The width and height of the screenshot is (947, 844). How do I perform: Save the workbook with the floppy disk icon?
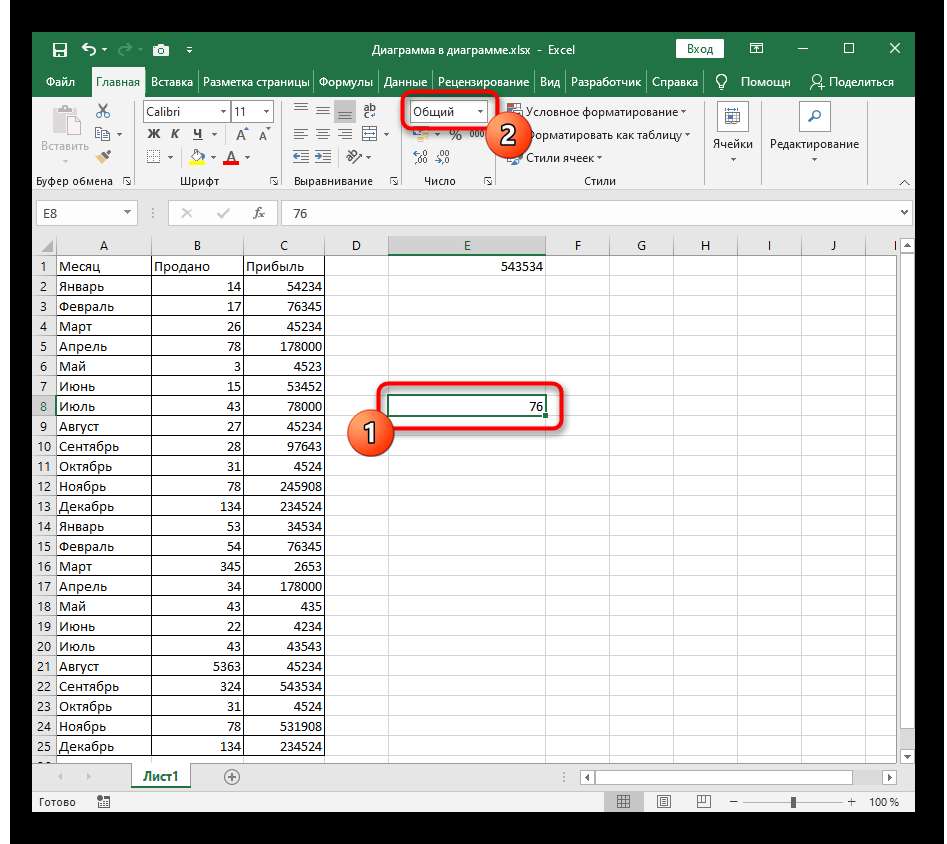[x=60, y=50]
